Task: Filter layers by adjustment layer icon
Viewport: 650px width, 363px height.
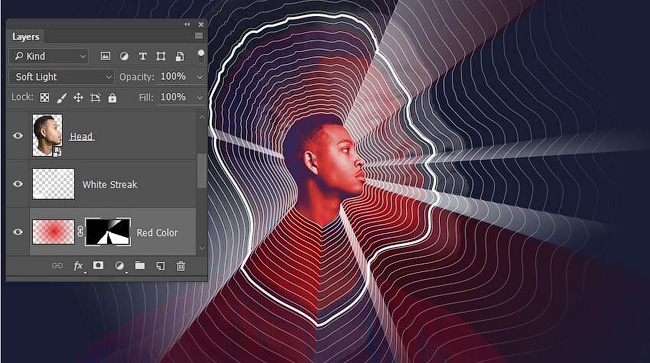Action: click(x=124, y=56)
